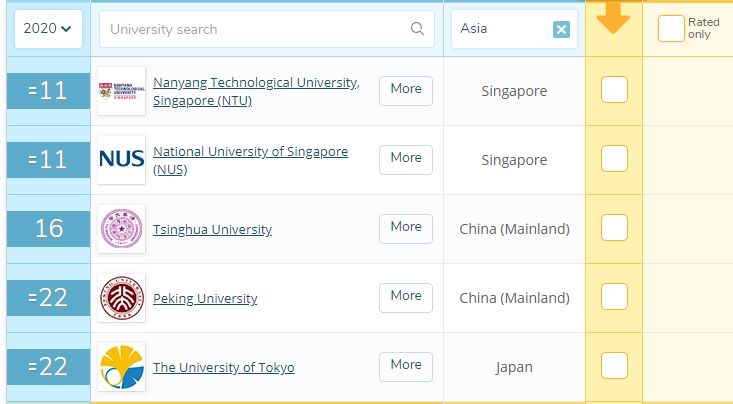This screenshot has height=404, width=733.
Task: Click the magnifying glass search icon
Action: [417, 29]
